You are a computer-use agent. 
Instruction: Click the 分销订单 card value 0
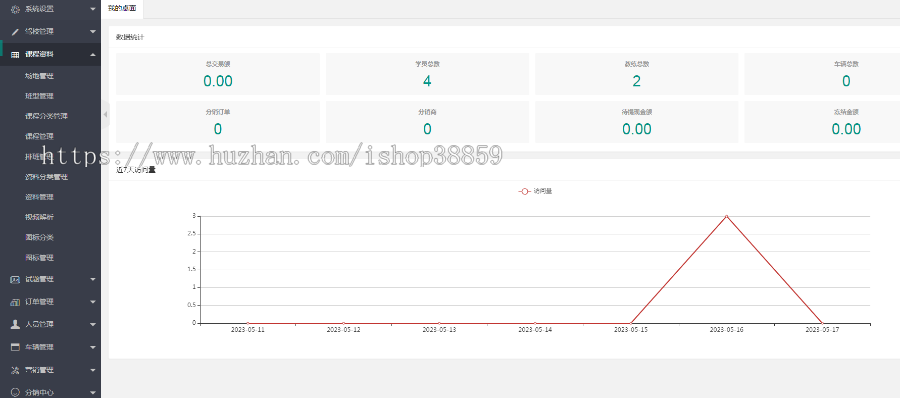(218, 129)
